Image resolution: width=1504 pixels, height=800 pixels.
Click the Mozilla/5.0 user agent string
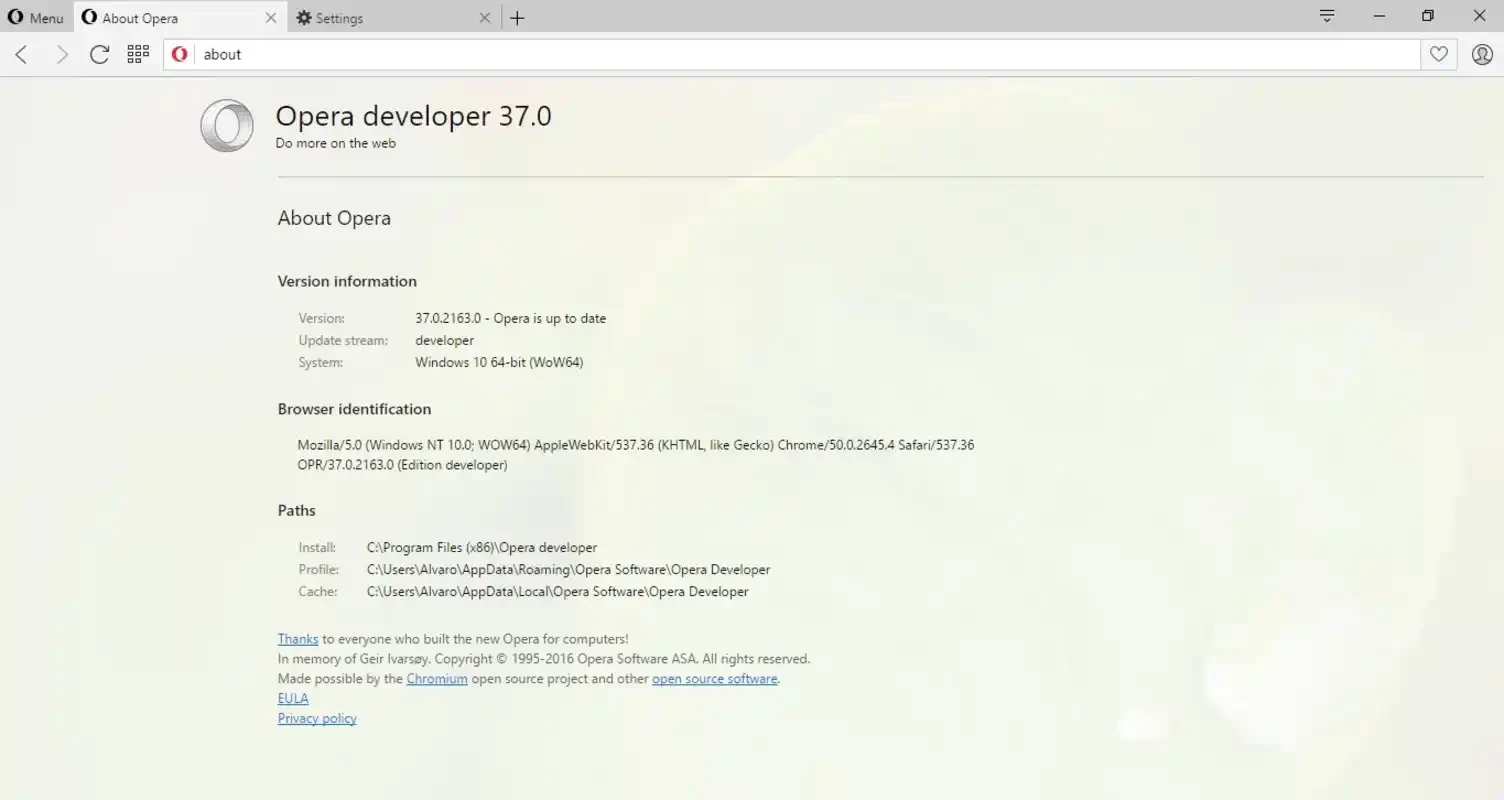point(636,445)
